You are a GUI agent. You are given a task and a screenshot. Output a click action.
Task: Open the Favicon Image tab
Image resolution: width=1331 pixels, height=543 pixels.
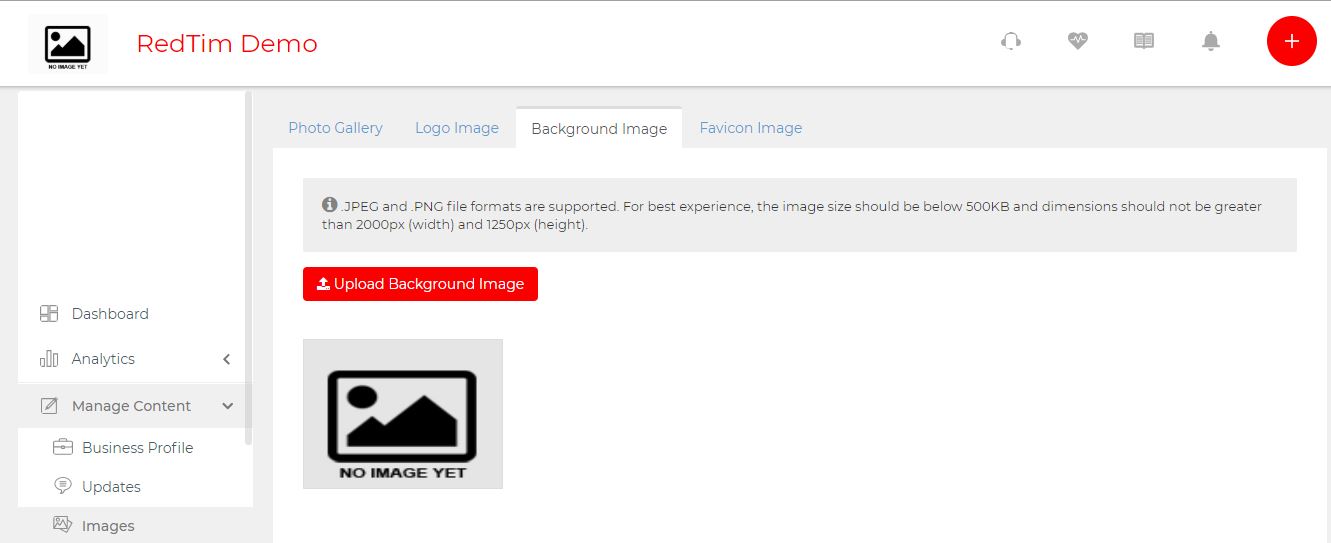pyautogui.click(x=751, y=128)
